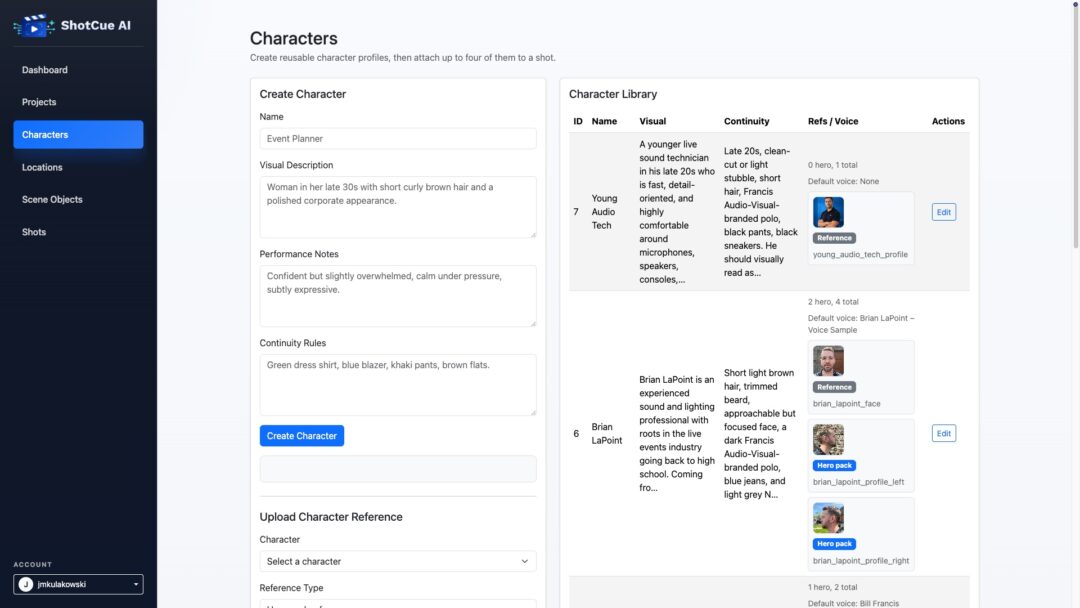Open the jmkulakowski account dropdown
Screen dimensions: 1080x608
tap(78, 584)
